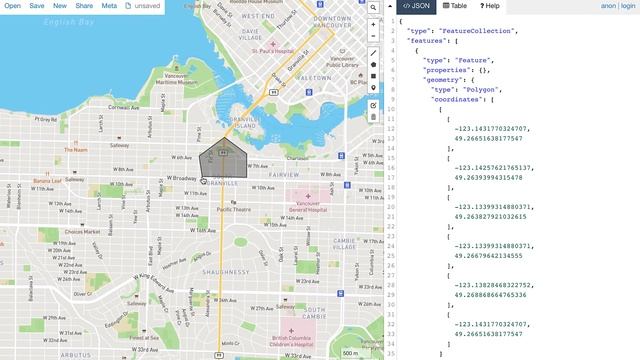Click the Shaughnessy neighbourhood label

click(x=226, y=272)
